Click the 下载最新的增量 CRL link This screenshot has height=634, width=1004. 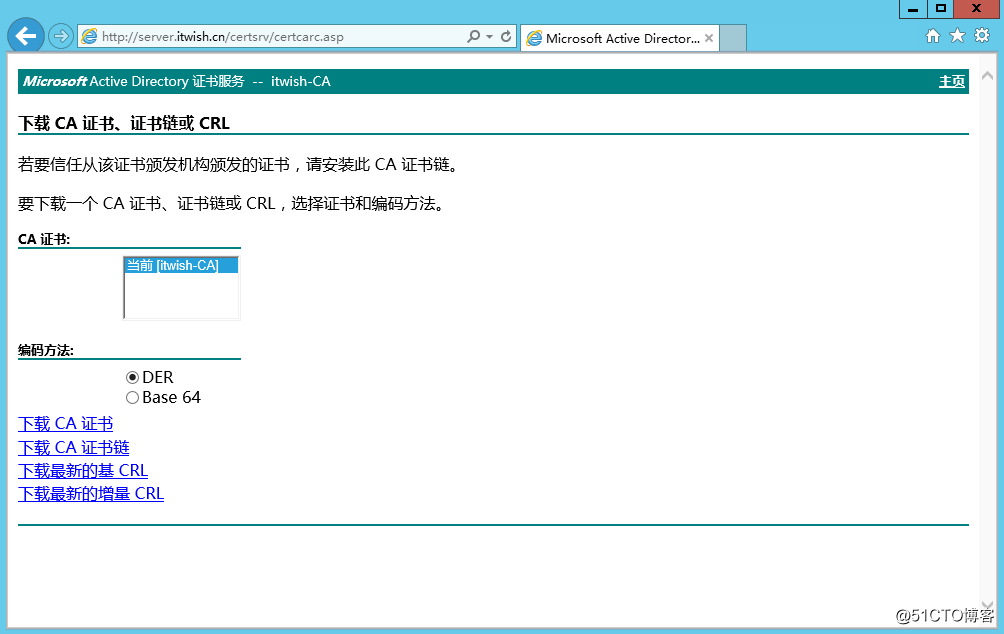pyautogui.click(x=91, y=494)
